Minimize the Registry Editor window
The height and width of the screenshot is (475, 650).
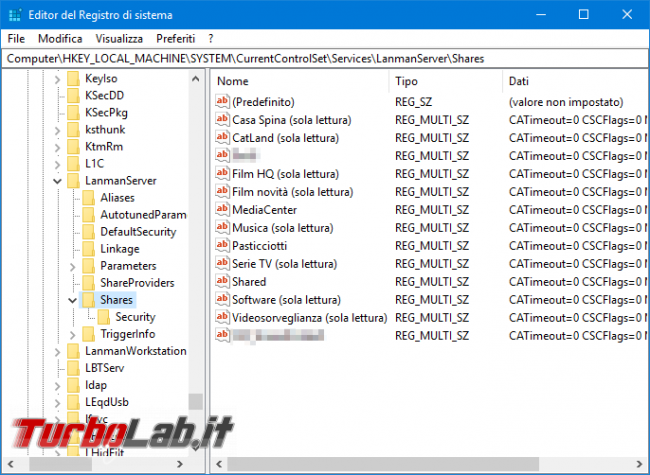(x=541, y=15)
